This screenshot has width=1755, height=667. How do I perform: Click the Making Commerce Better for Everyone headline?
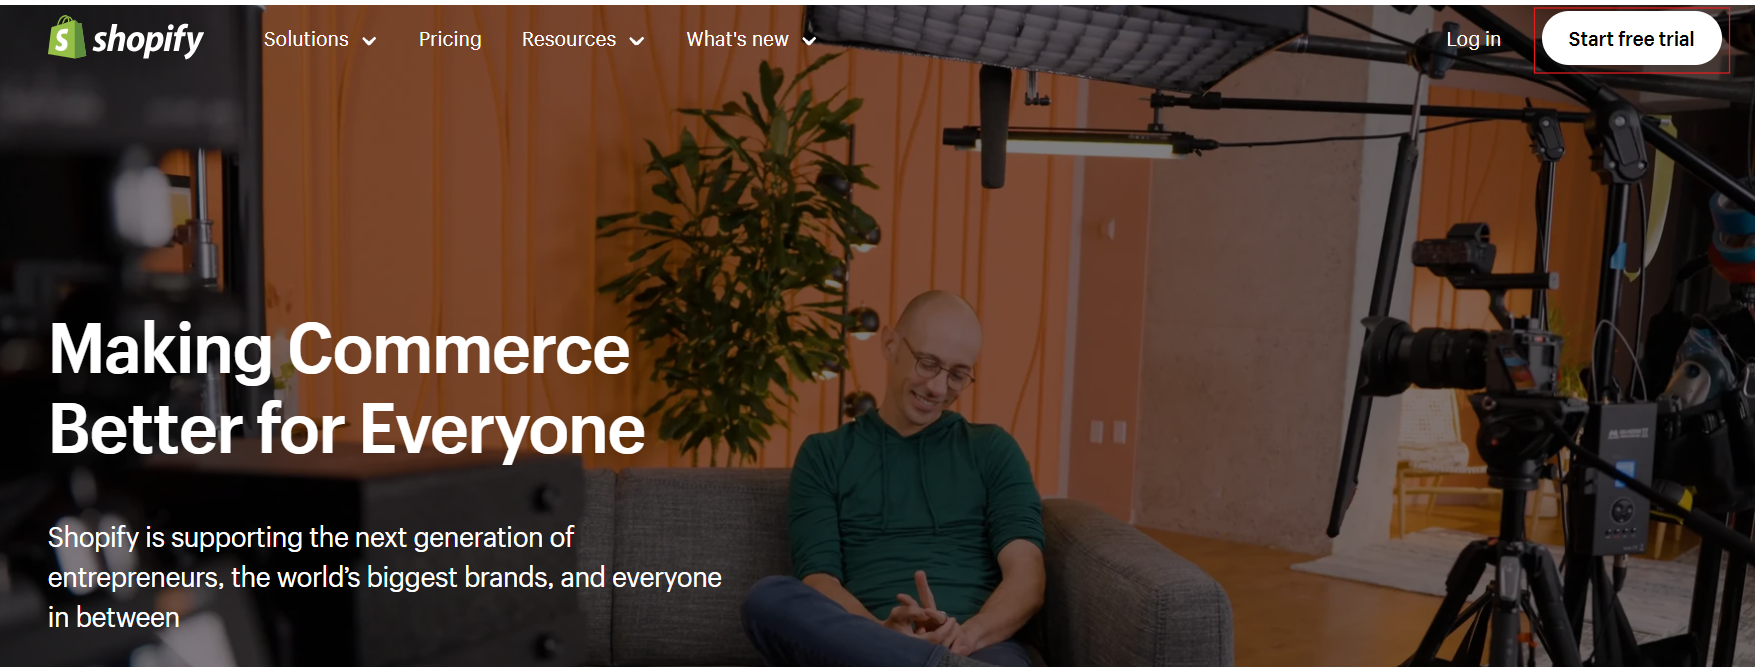point(347,389)
